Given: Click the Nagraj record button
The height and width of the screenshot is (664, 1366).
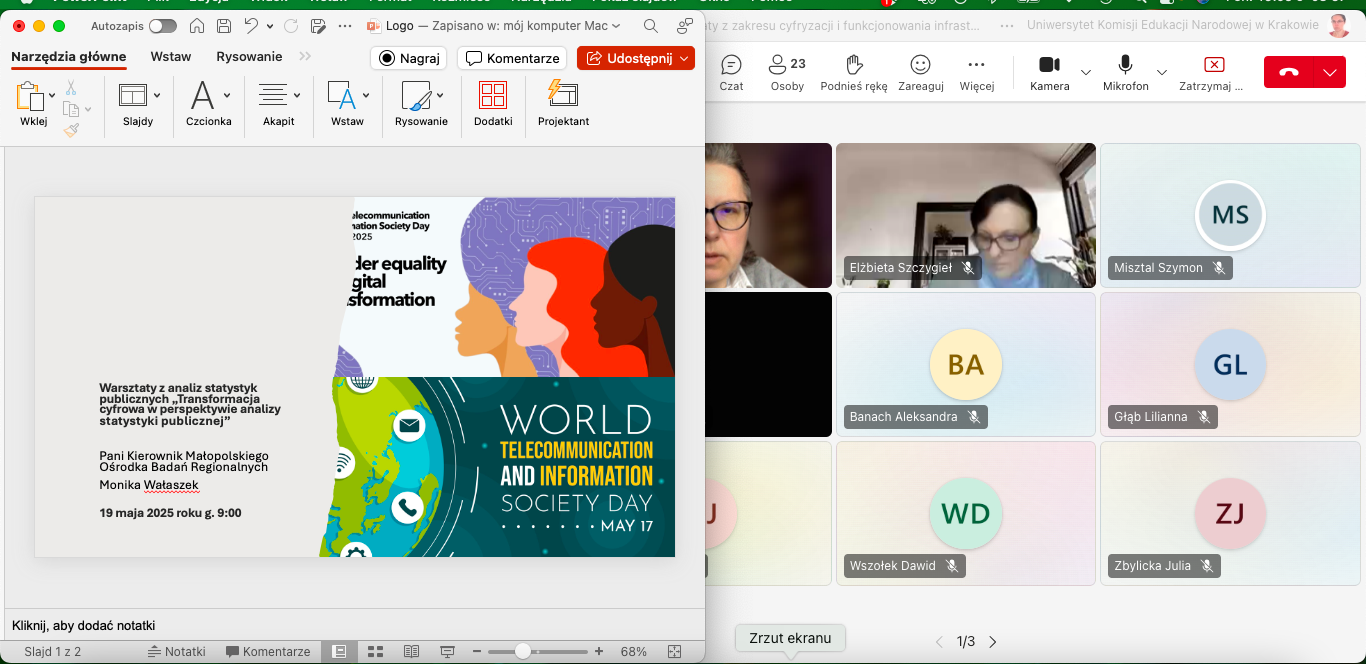Looking at the screenshot, I should (409, 58).
